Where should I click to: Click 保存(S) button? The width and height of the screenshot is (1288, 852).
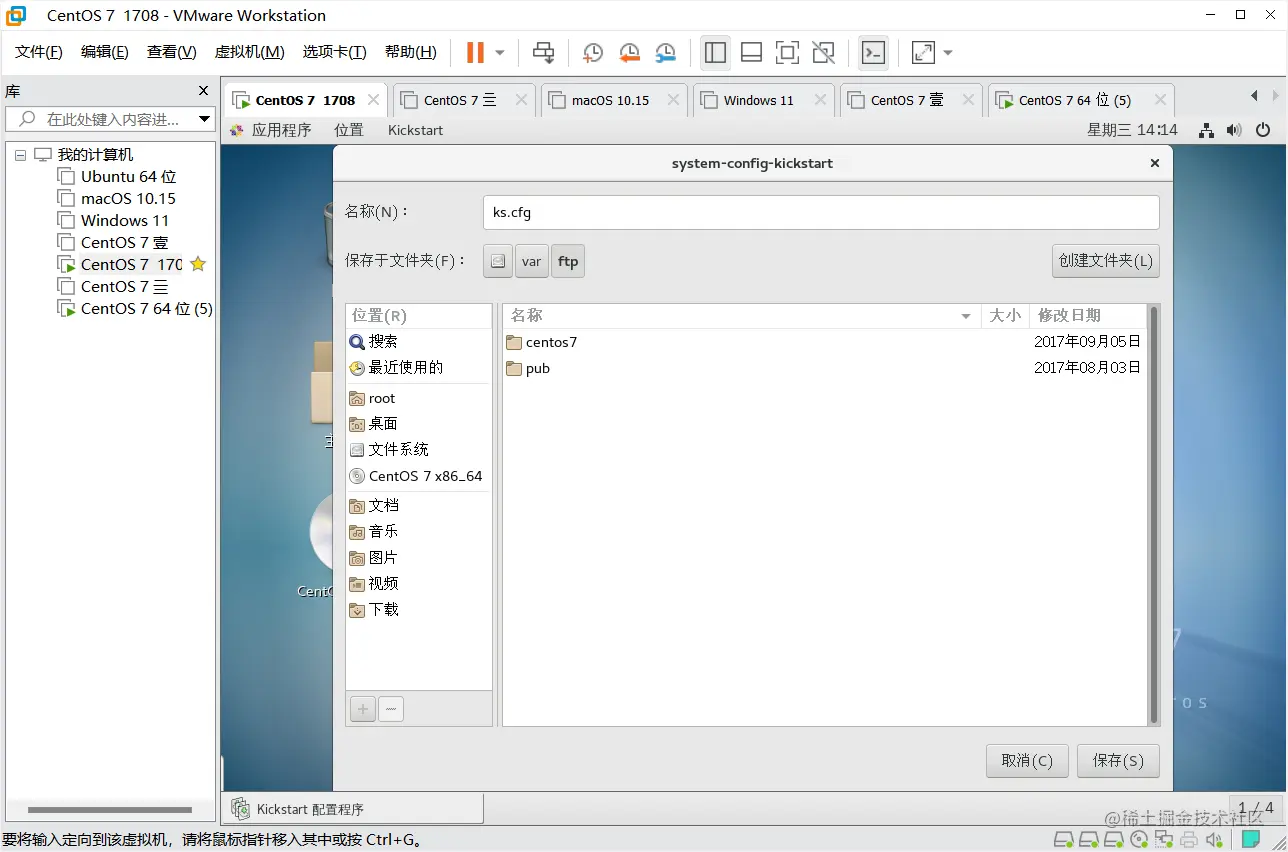pyautogui.click(x=1118, y=761)
